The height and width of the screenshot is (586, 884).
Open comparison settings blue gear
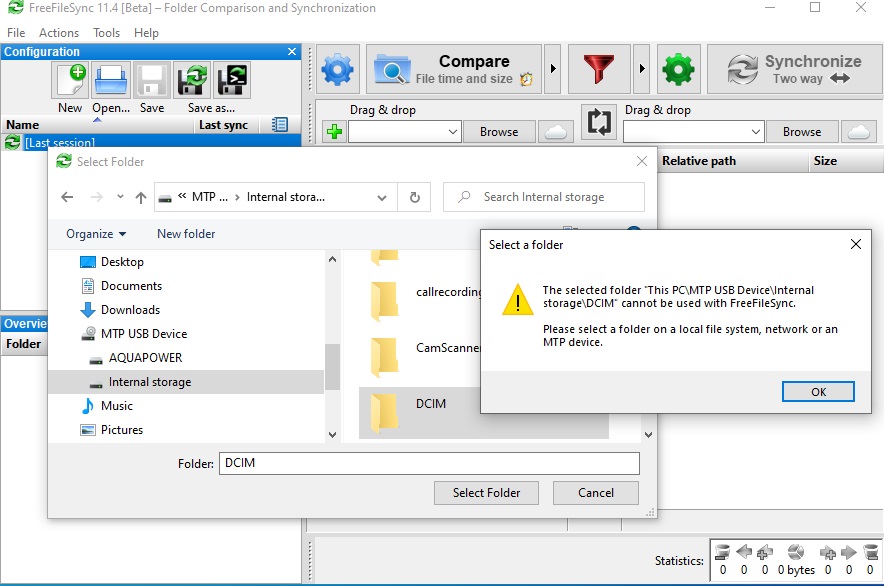(338, 69)
